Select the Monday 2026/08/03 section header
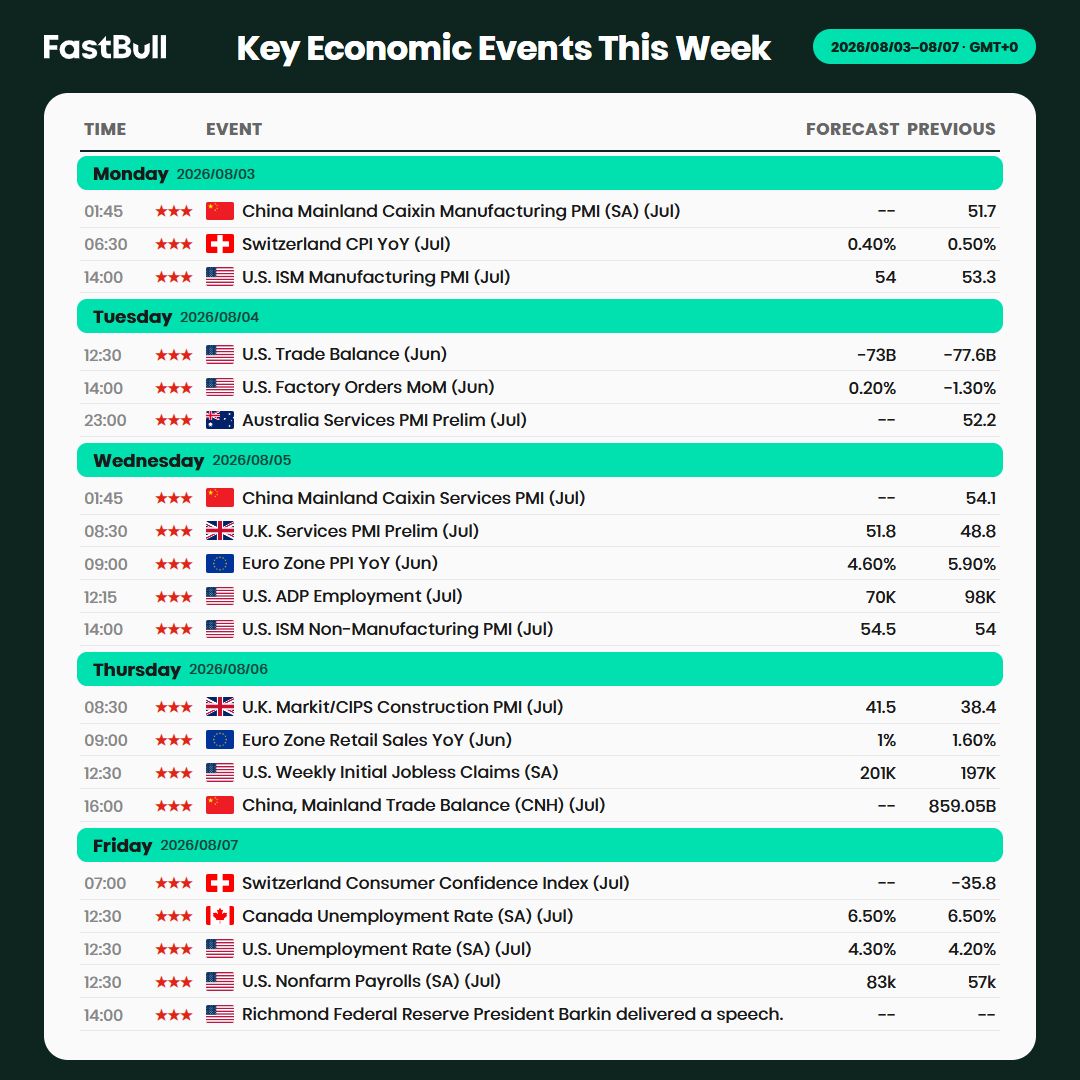1080x1080 pixels. pyautogui.click(x=539, y=173)
